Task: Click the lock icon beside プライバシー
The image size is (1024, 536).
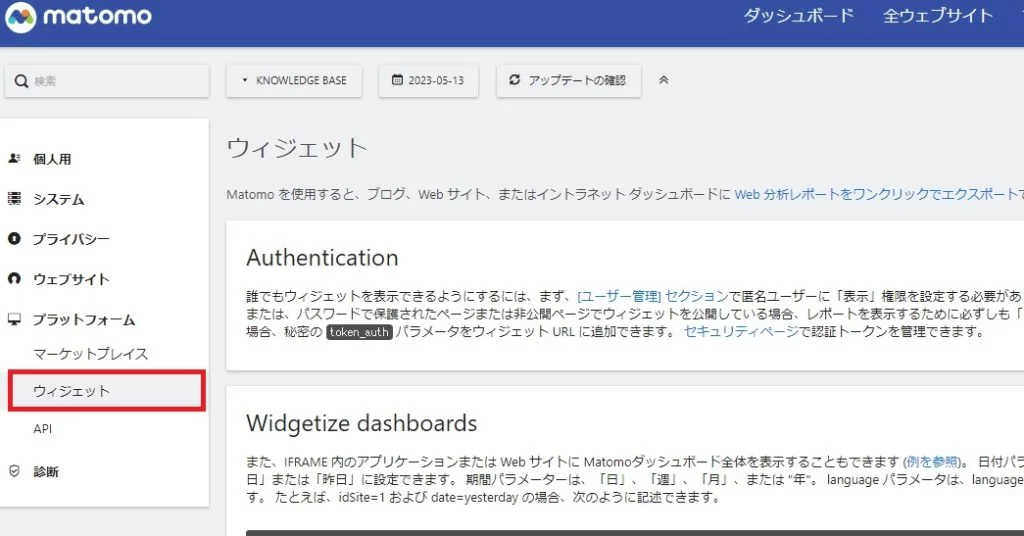Action: point(14,238)
